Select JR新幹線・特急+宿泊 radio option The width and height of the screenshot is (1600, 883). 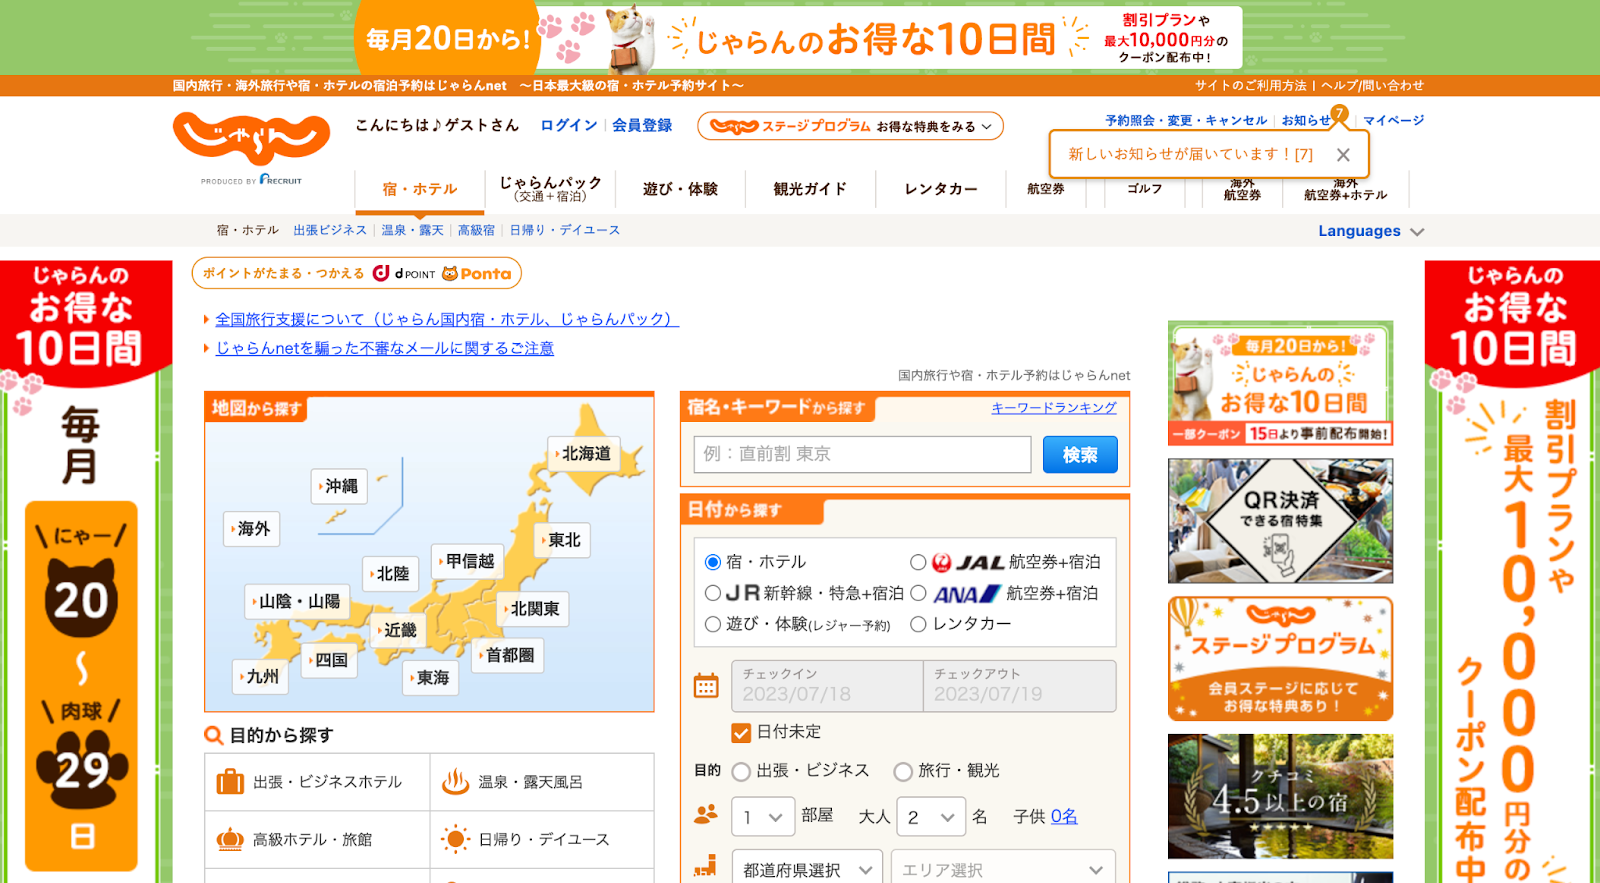coord(713,593)
